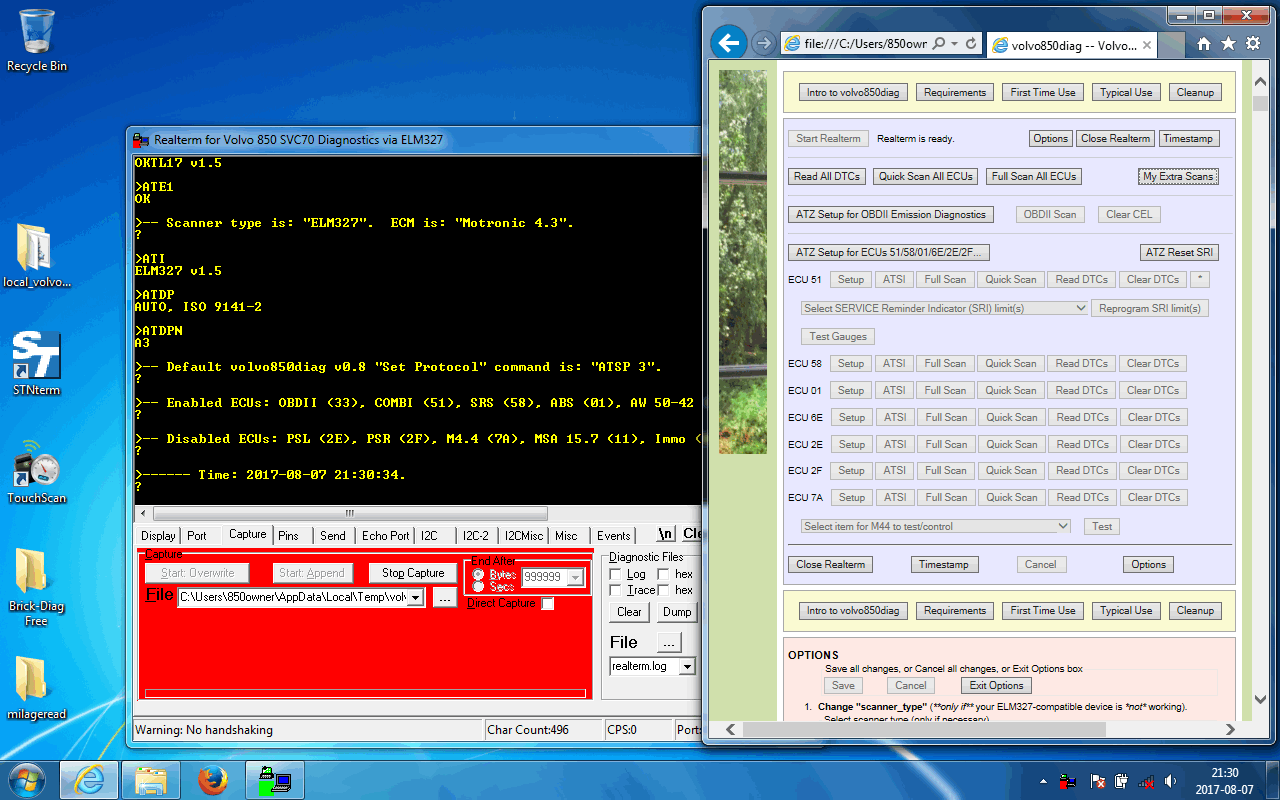This screenshot has height=800, width=1280.
Task: Click the Quick Scan All ECUs button
Action: tap(925, 176)
